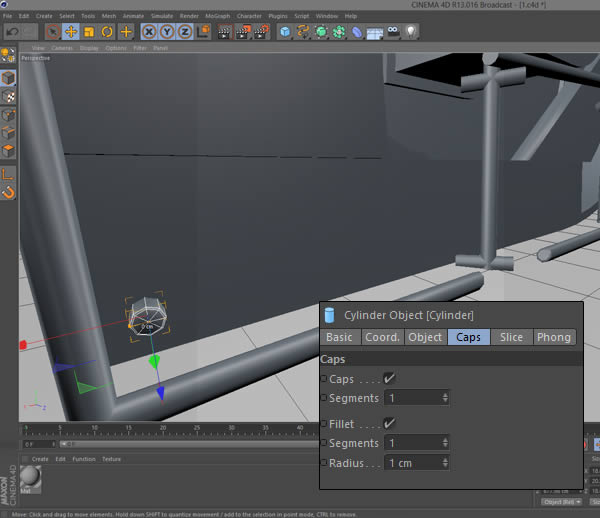Select the Caps tab
Screen dimensions: 600x518
point(468,337)
